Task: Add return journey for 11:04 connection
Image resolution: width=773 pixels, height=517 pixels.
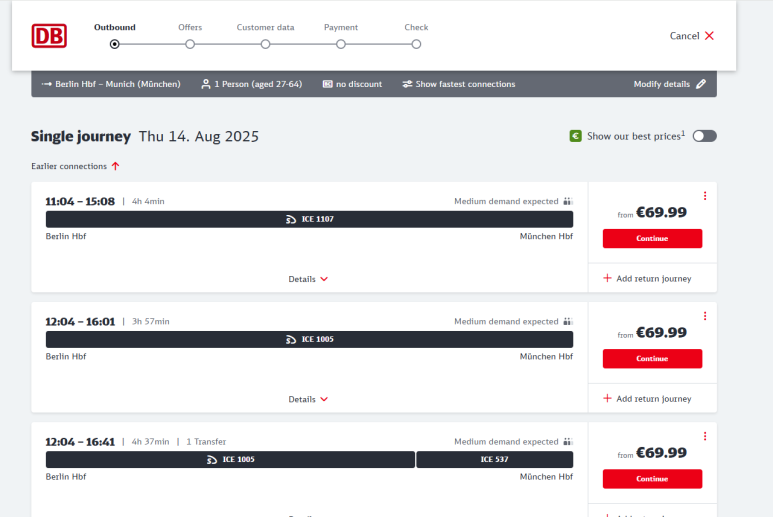Action: [x=654, y=278]
